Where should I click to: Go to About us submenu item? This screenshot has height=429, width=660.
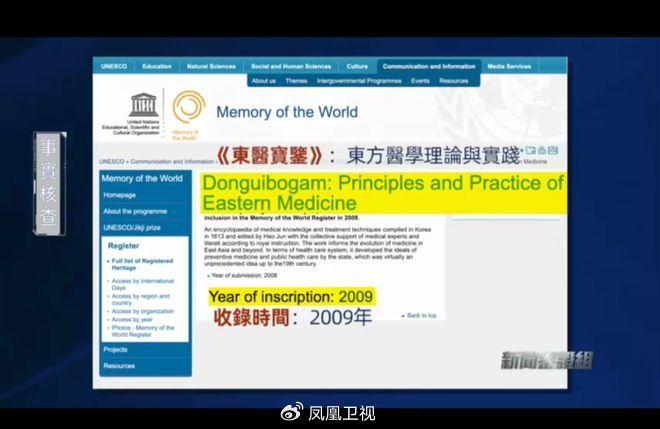tap(264, 81)
